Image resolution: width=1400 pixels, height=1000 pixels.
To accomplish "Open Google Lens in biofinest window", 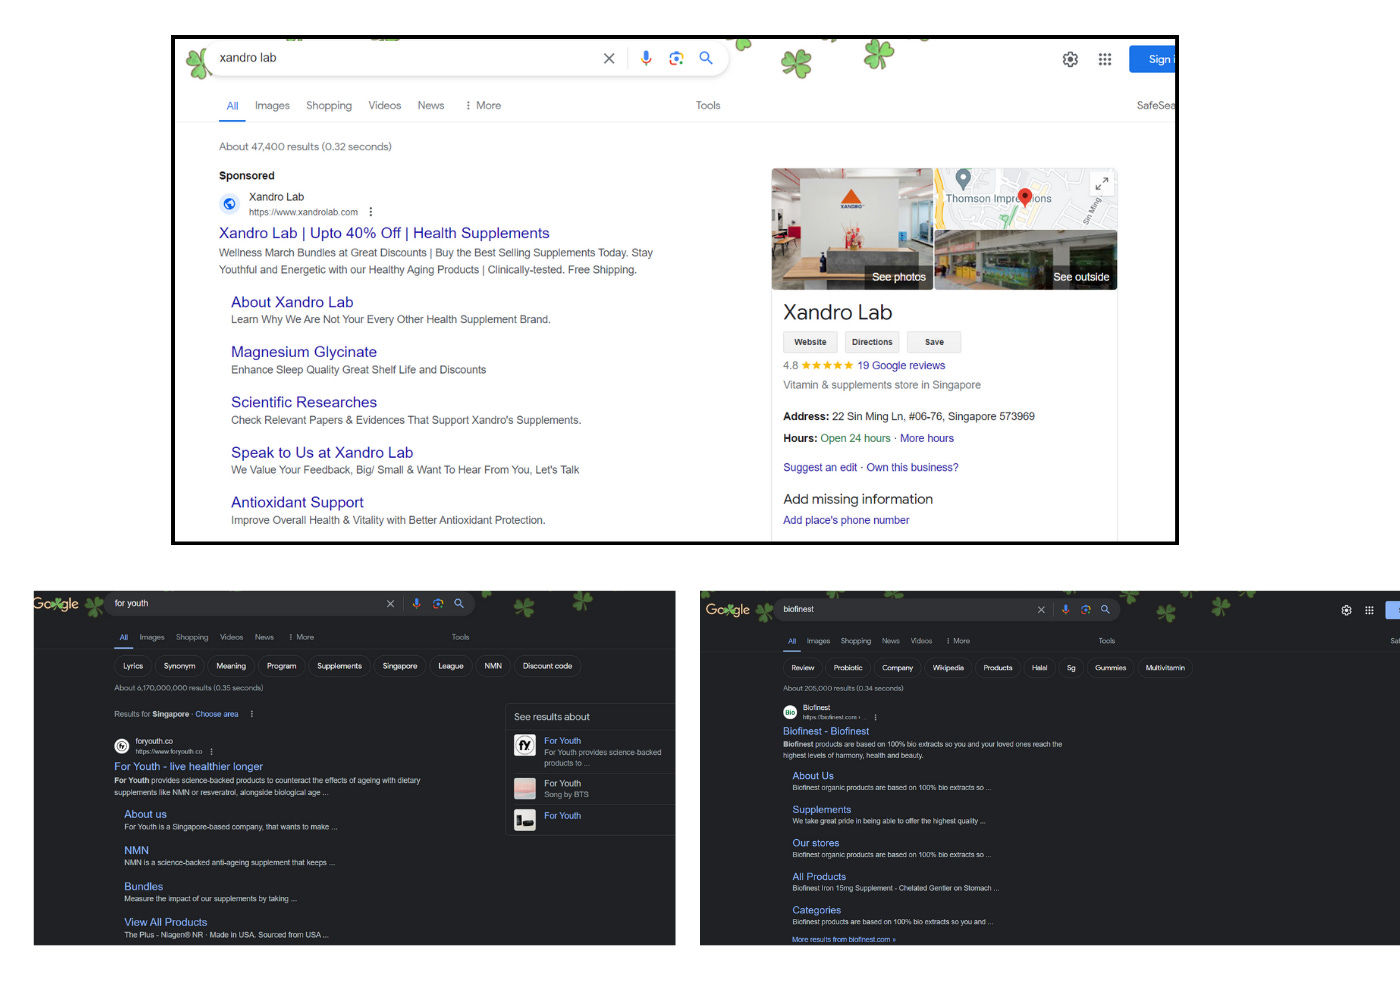I will (x=1086, y=609).
